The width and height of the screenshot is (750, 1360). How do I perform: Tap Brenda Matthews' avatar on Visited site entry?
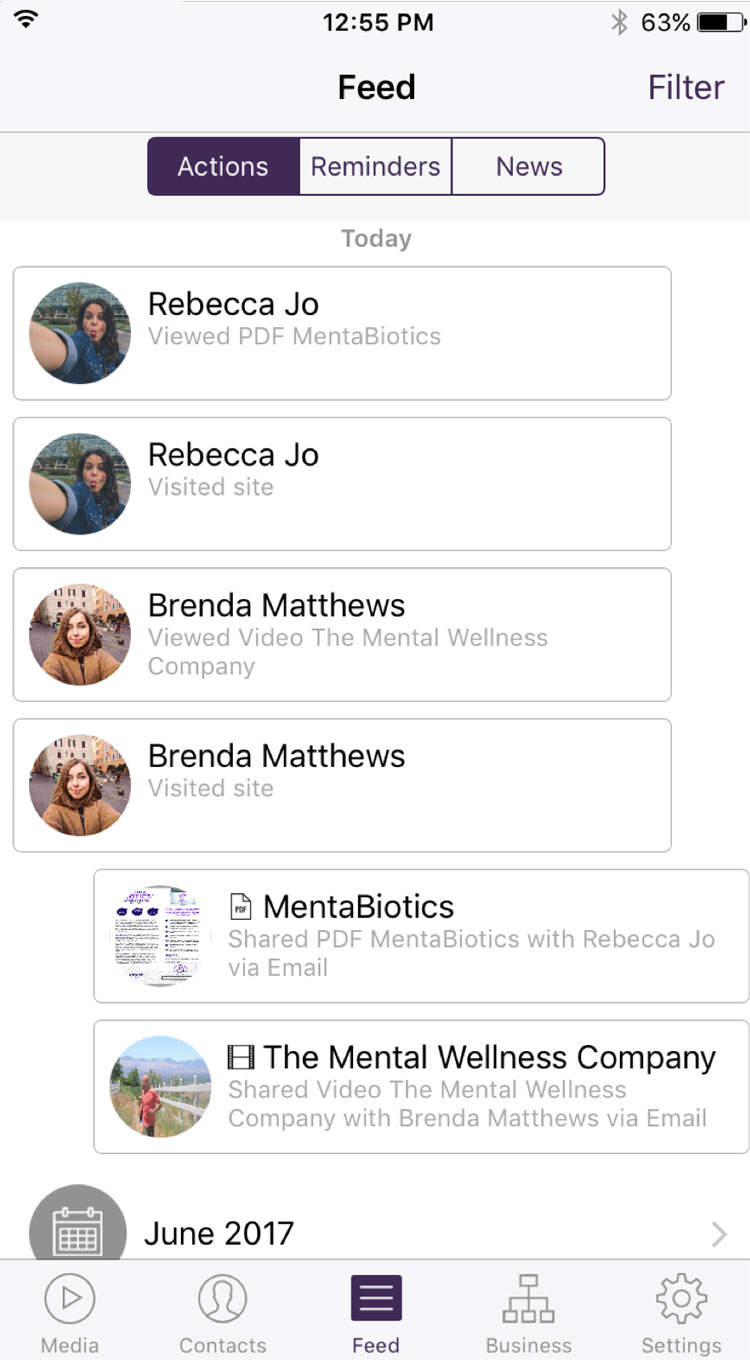tap(80, 785)
